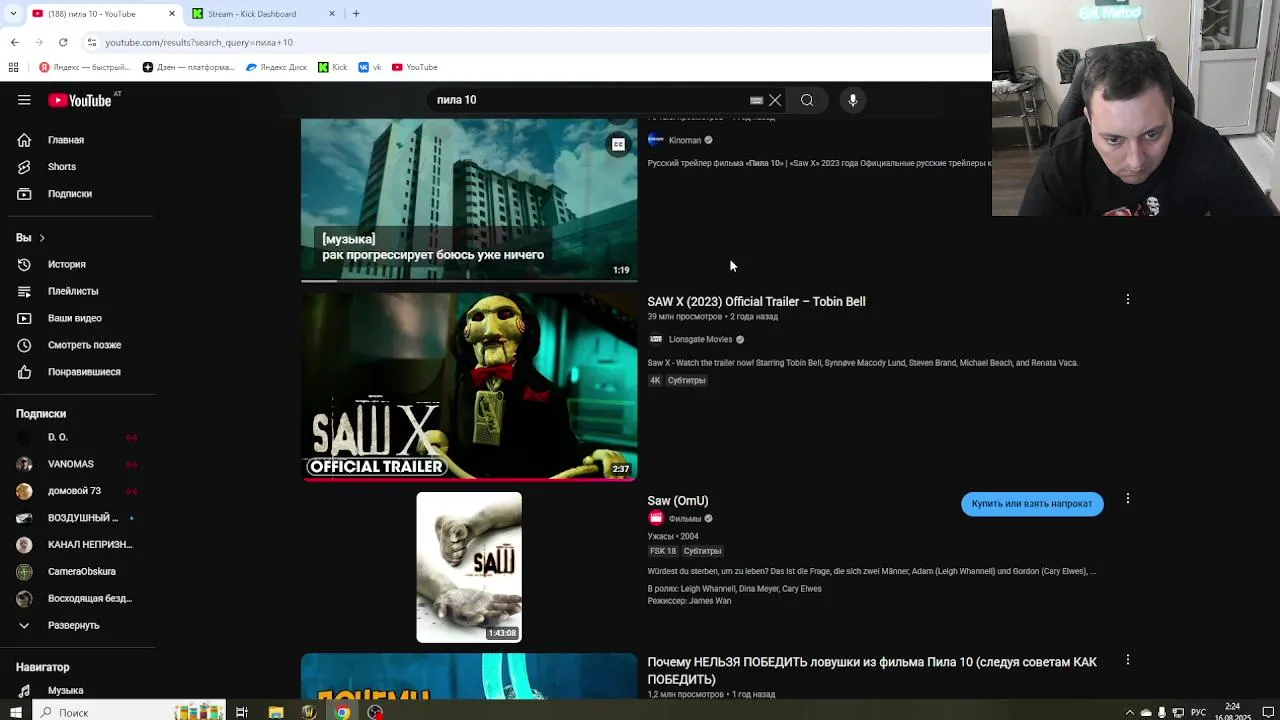Viewport: 1280px width, 720px height.
Task: Click the Chrome icon on the taskbar
Action: pyautogui.click(x=342, y=712)
